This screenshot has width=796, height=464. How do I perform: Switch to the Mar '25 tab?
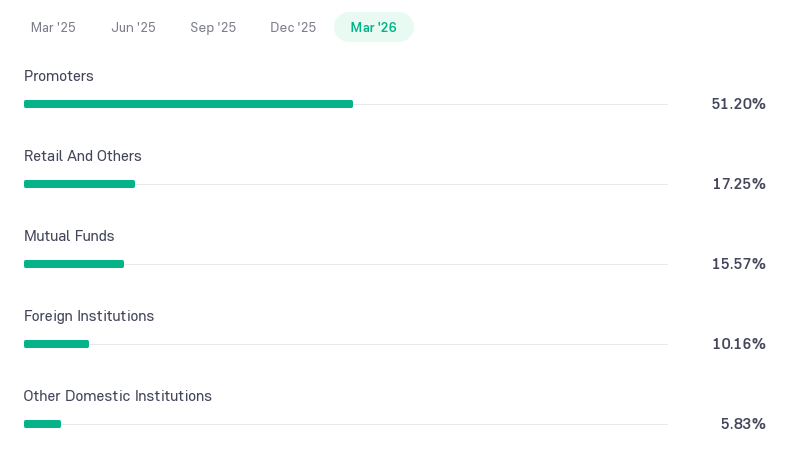(53, 27)
